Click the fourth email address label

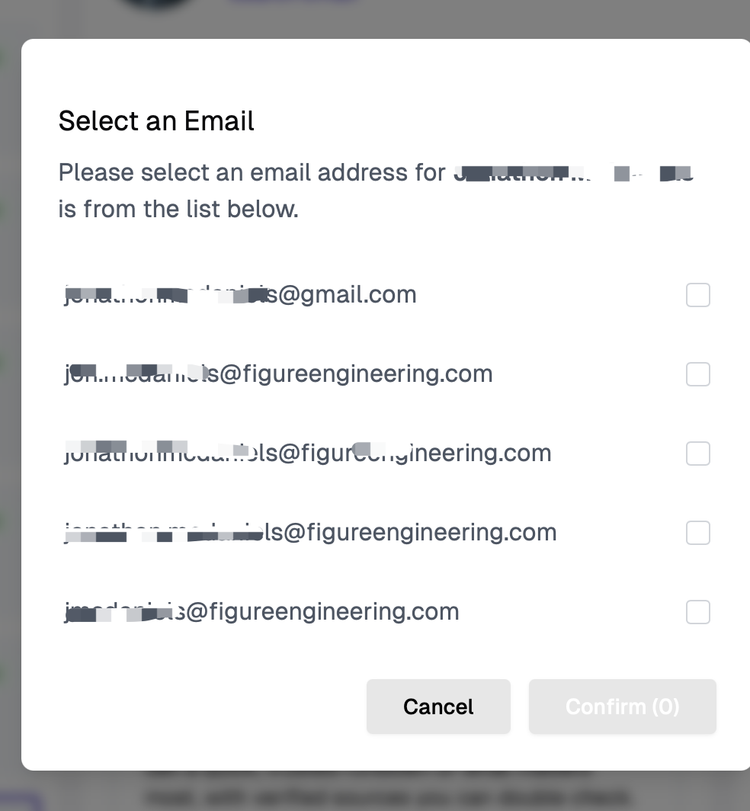click(310, 533)
